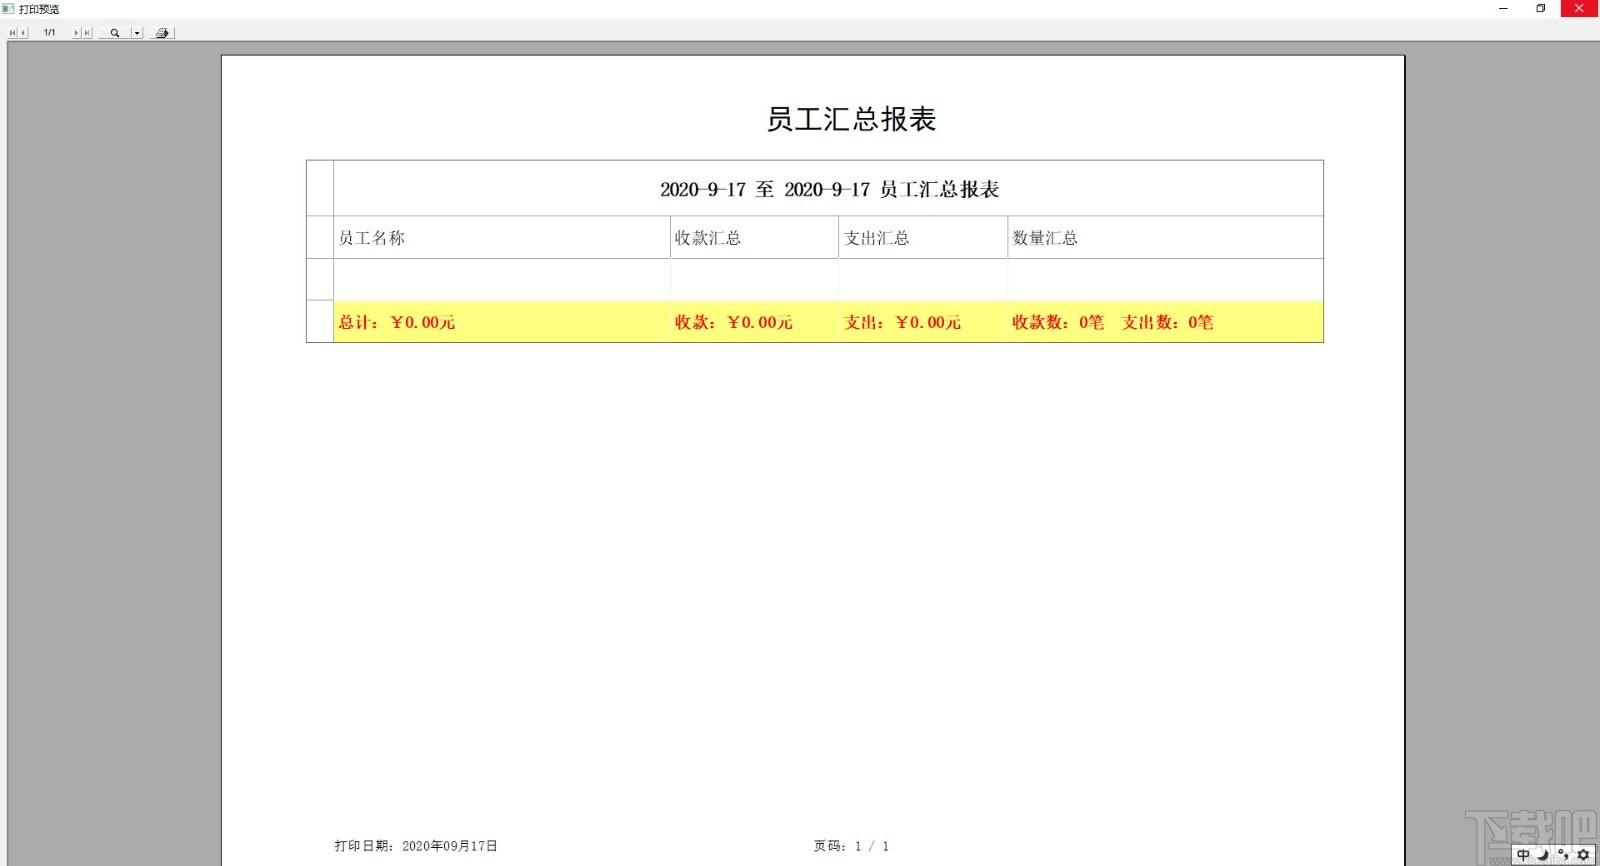Go to the next preview page

(76, 33)
